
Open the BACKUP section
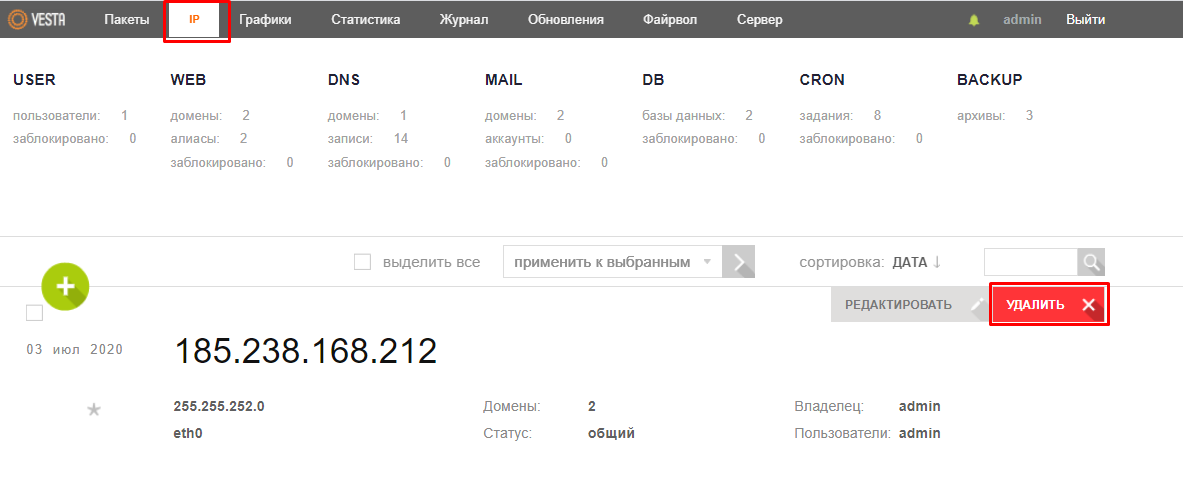(x=990, y=80)
